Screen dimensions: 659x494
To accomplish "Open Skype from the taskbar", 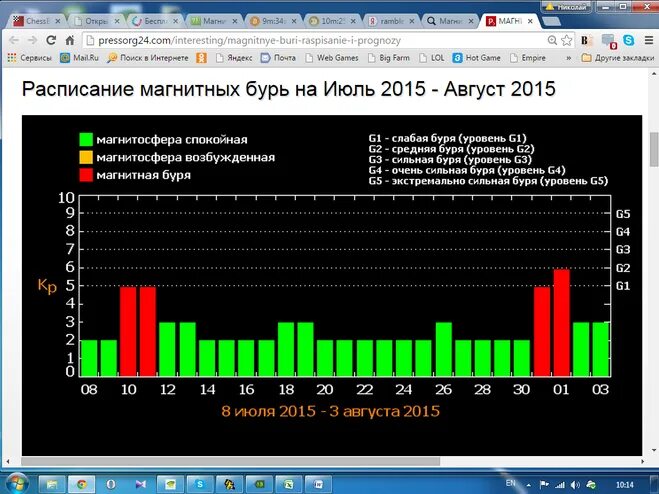I will 200,484.
